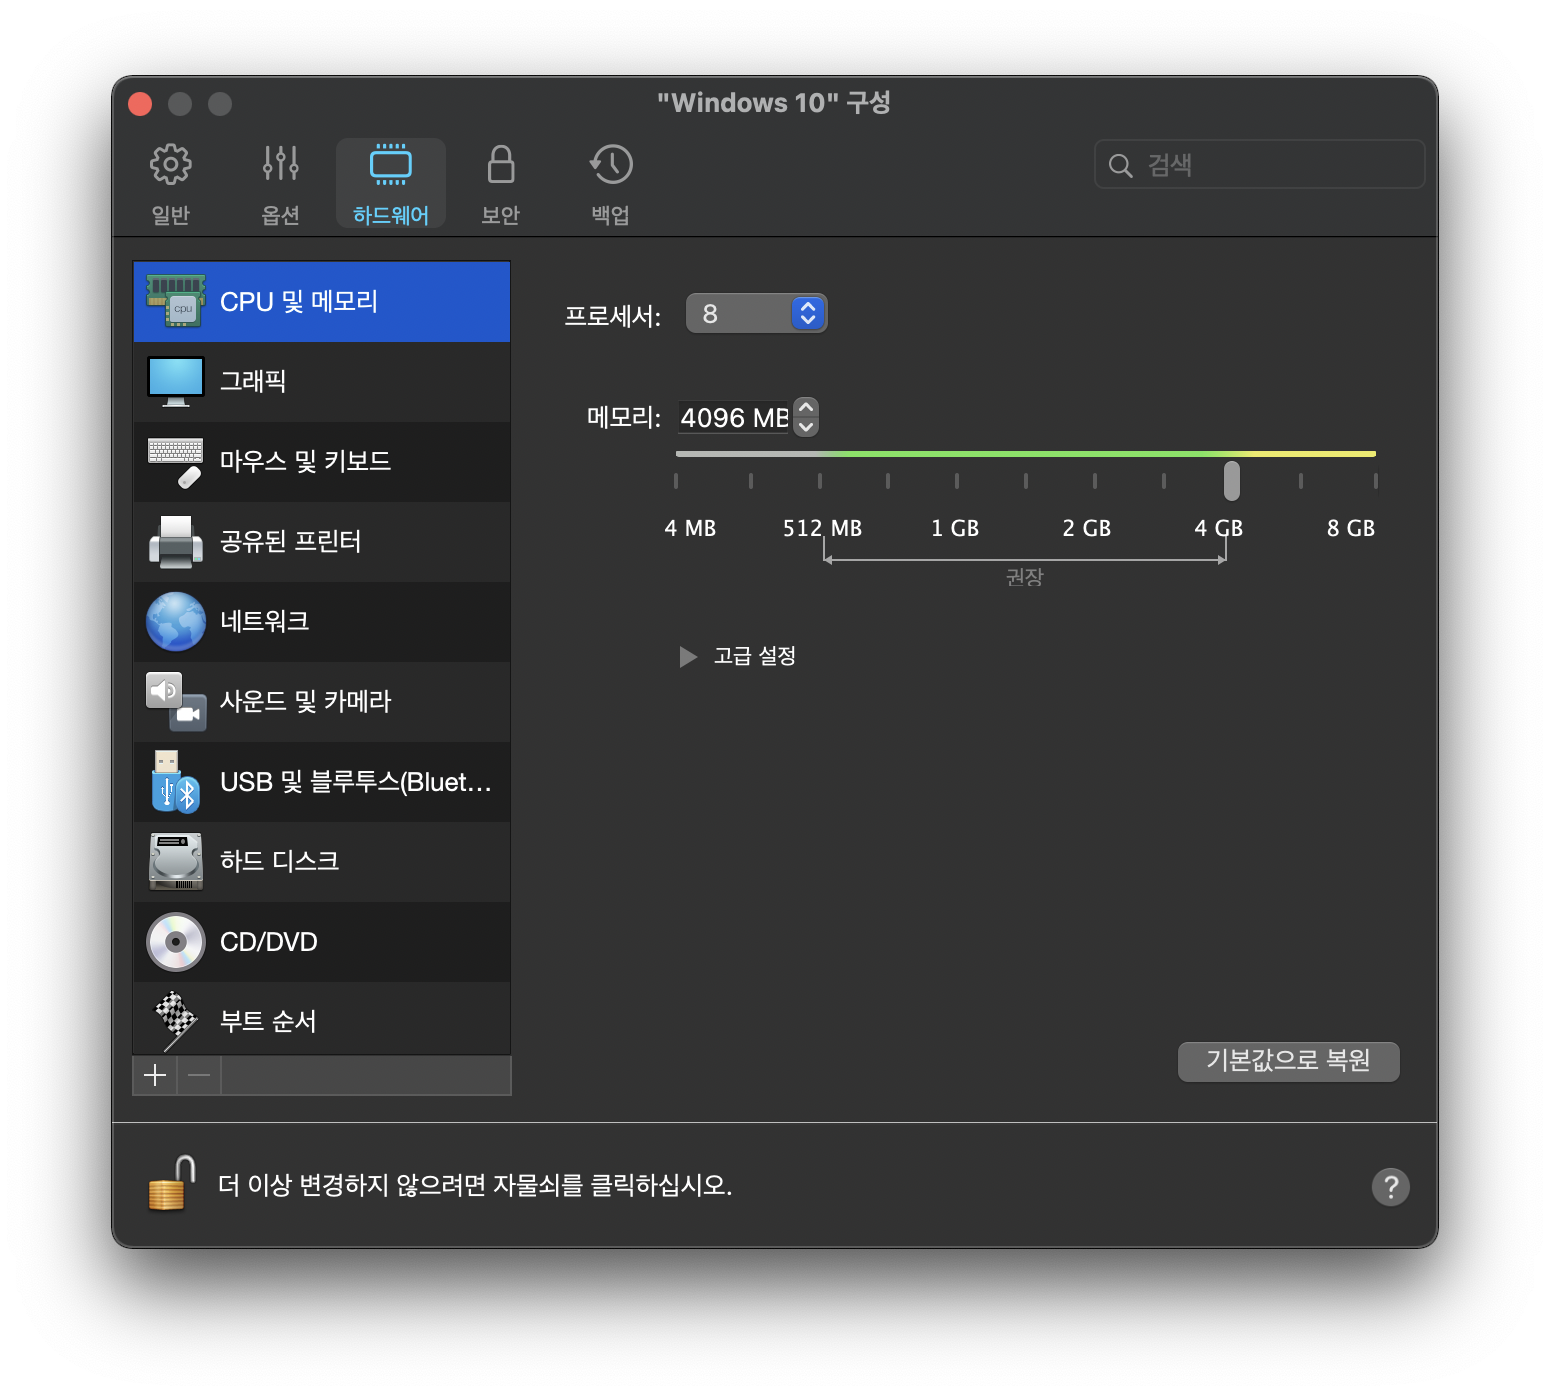Click the 4096 MB memory value field

click(x=734, y=418)
